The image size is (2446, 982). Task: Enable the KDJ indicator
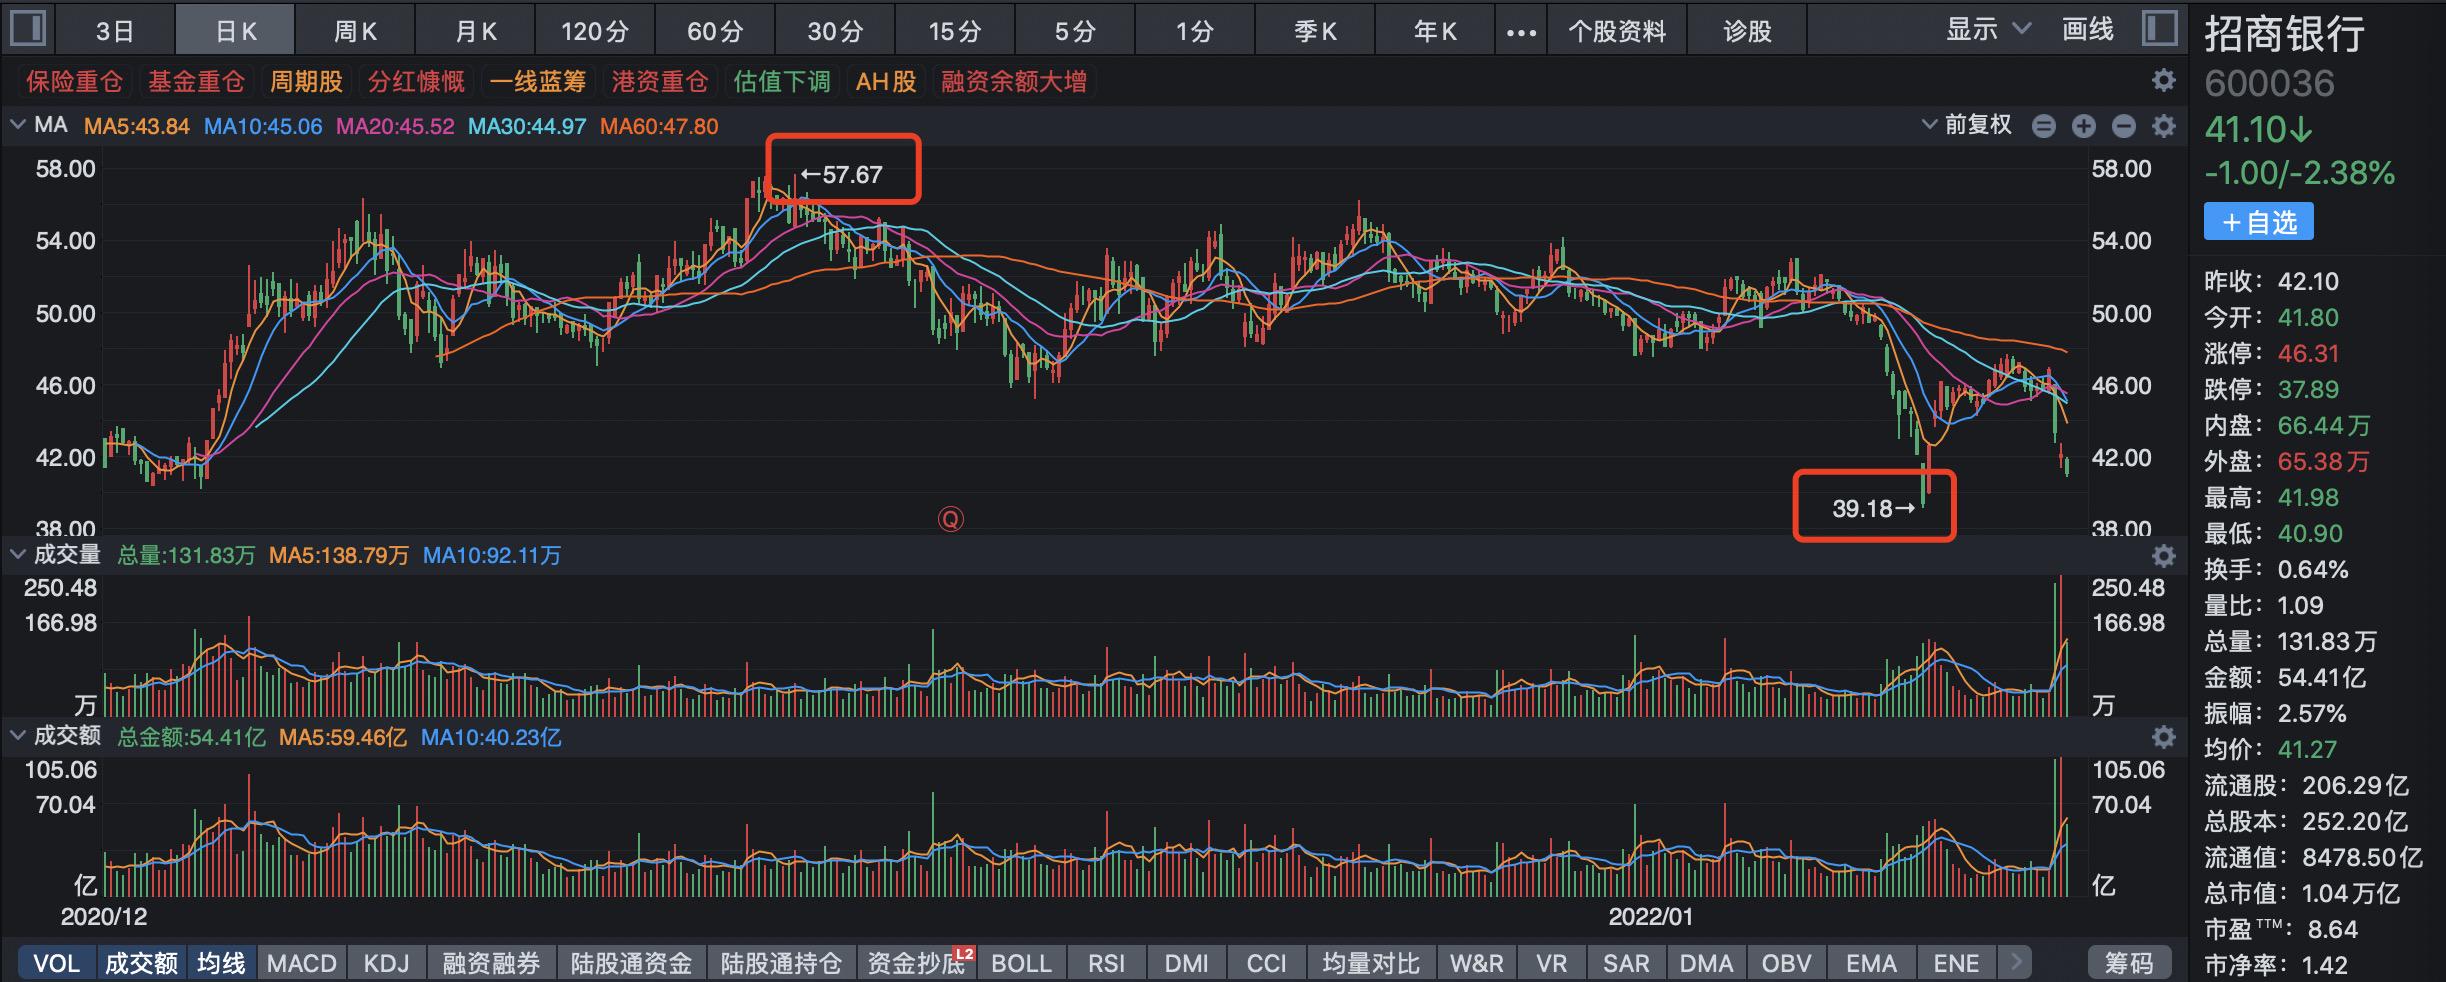(387, 963)
